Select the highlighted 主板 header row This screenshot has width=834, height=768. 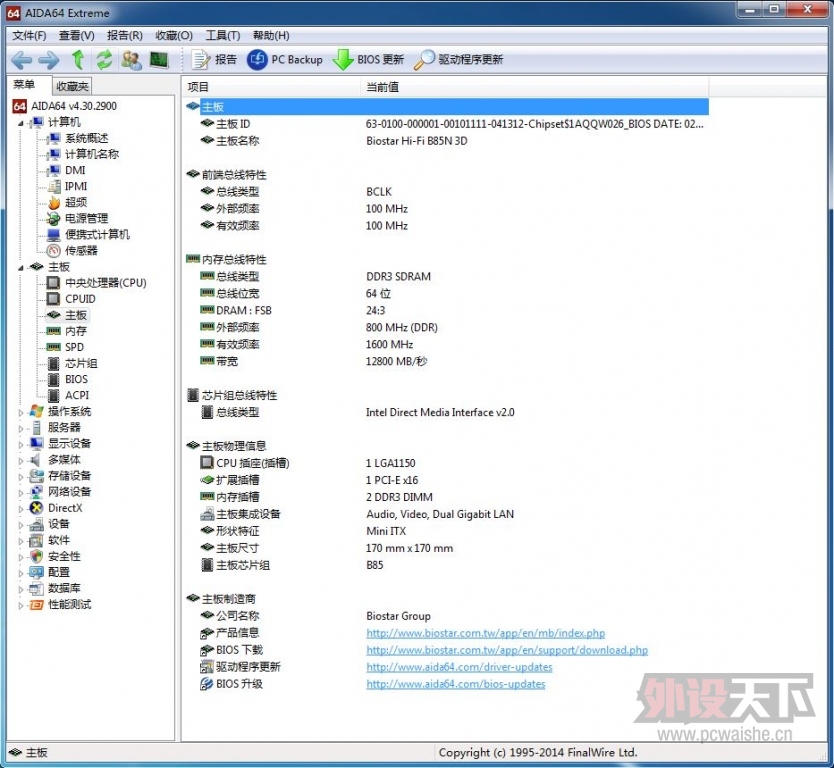(x=446, y=106)
